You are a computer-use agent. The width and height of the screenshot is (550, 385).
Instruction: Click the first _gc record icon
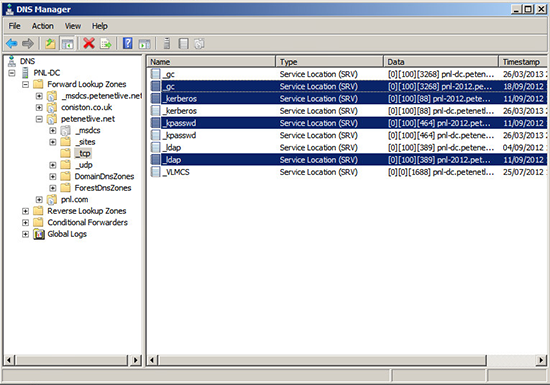[155, 74]
